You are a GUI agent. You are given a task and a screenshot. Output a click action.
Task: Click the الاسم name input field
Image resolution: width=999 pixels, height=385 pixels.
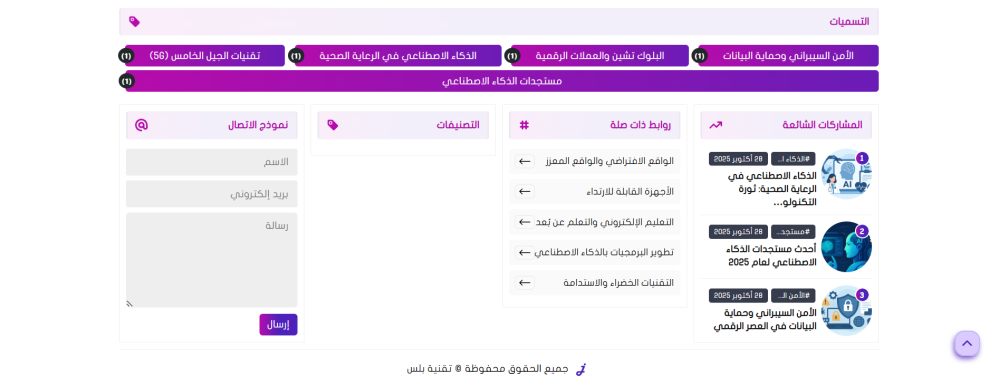pyautogui.click(x=212, y=162)
